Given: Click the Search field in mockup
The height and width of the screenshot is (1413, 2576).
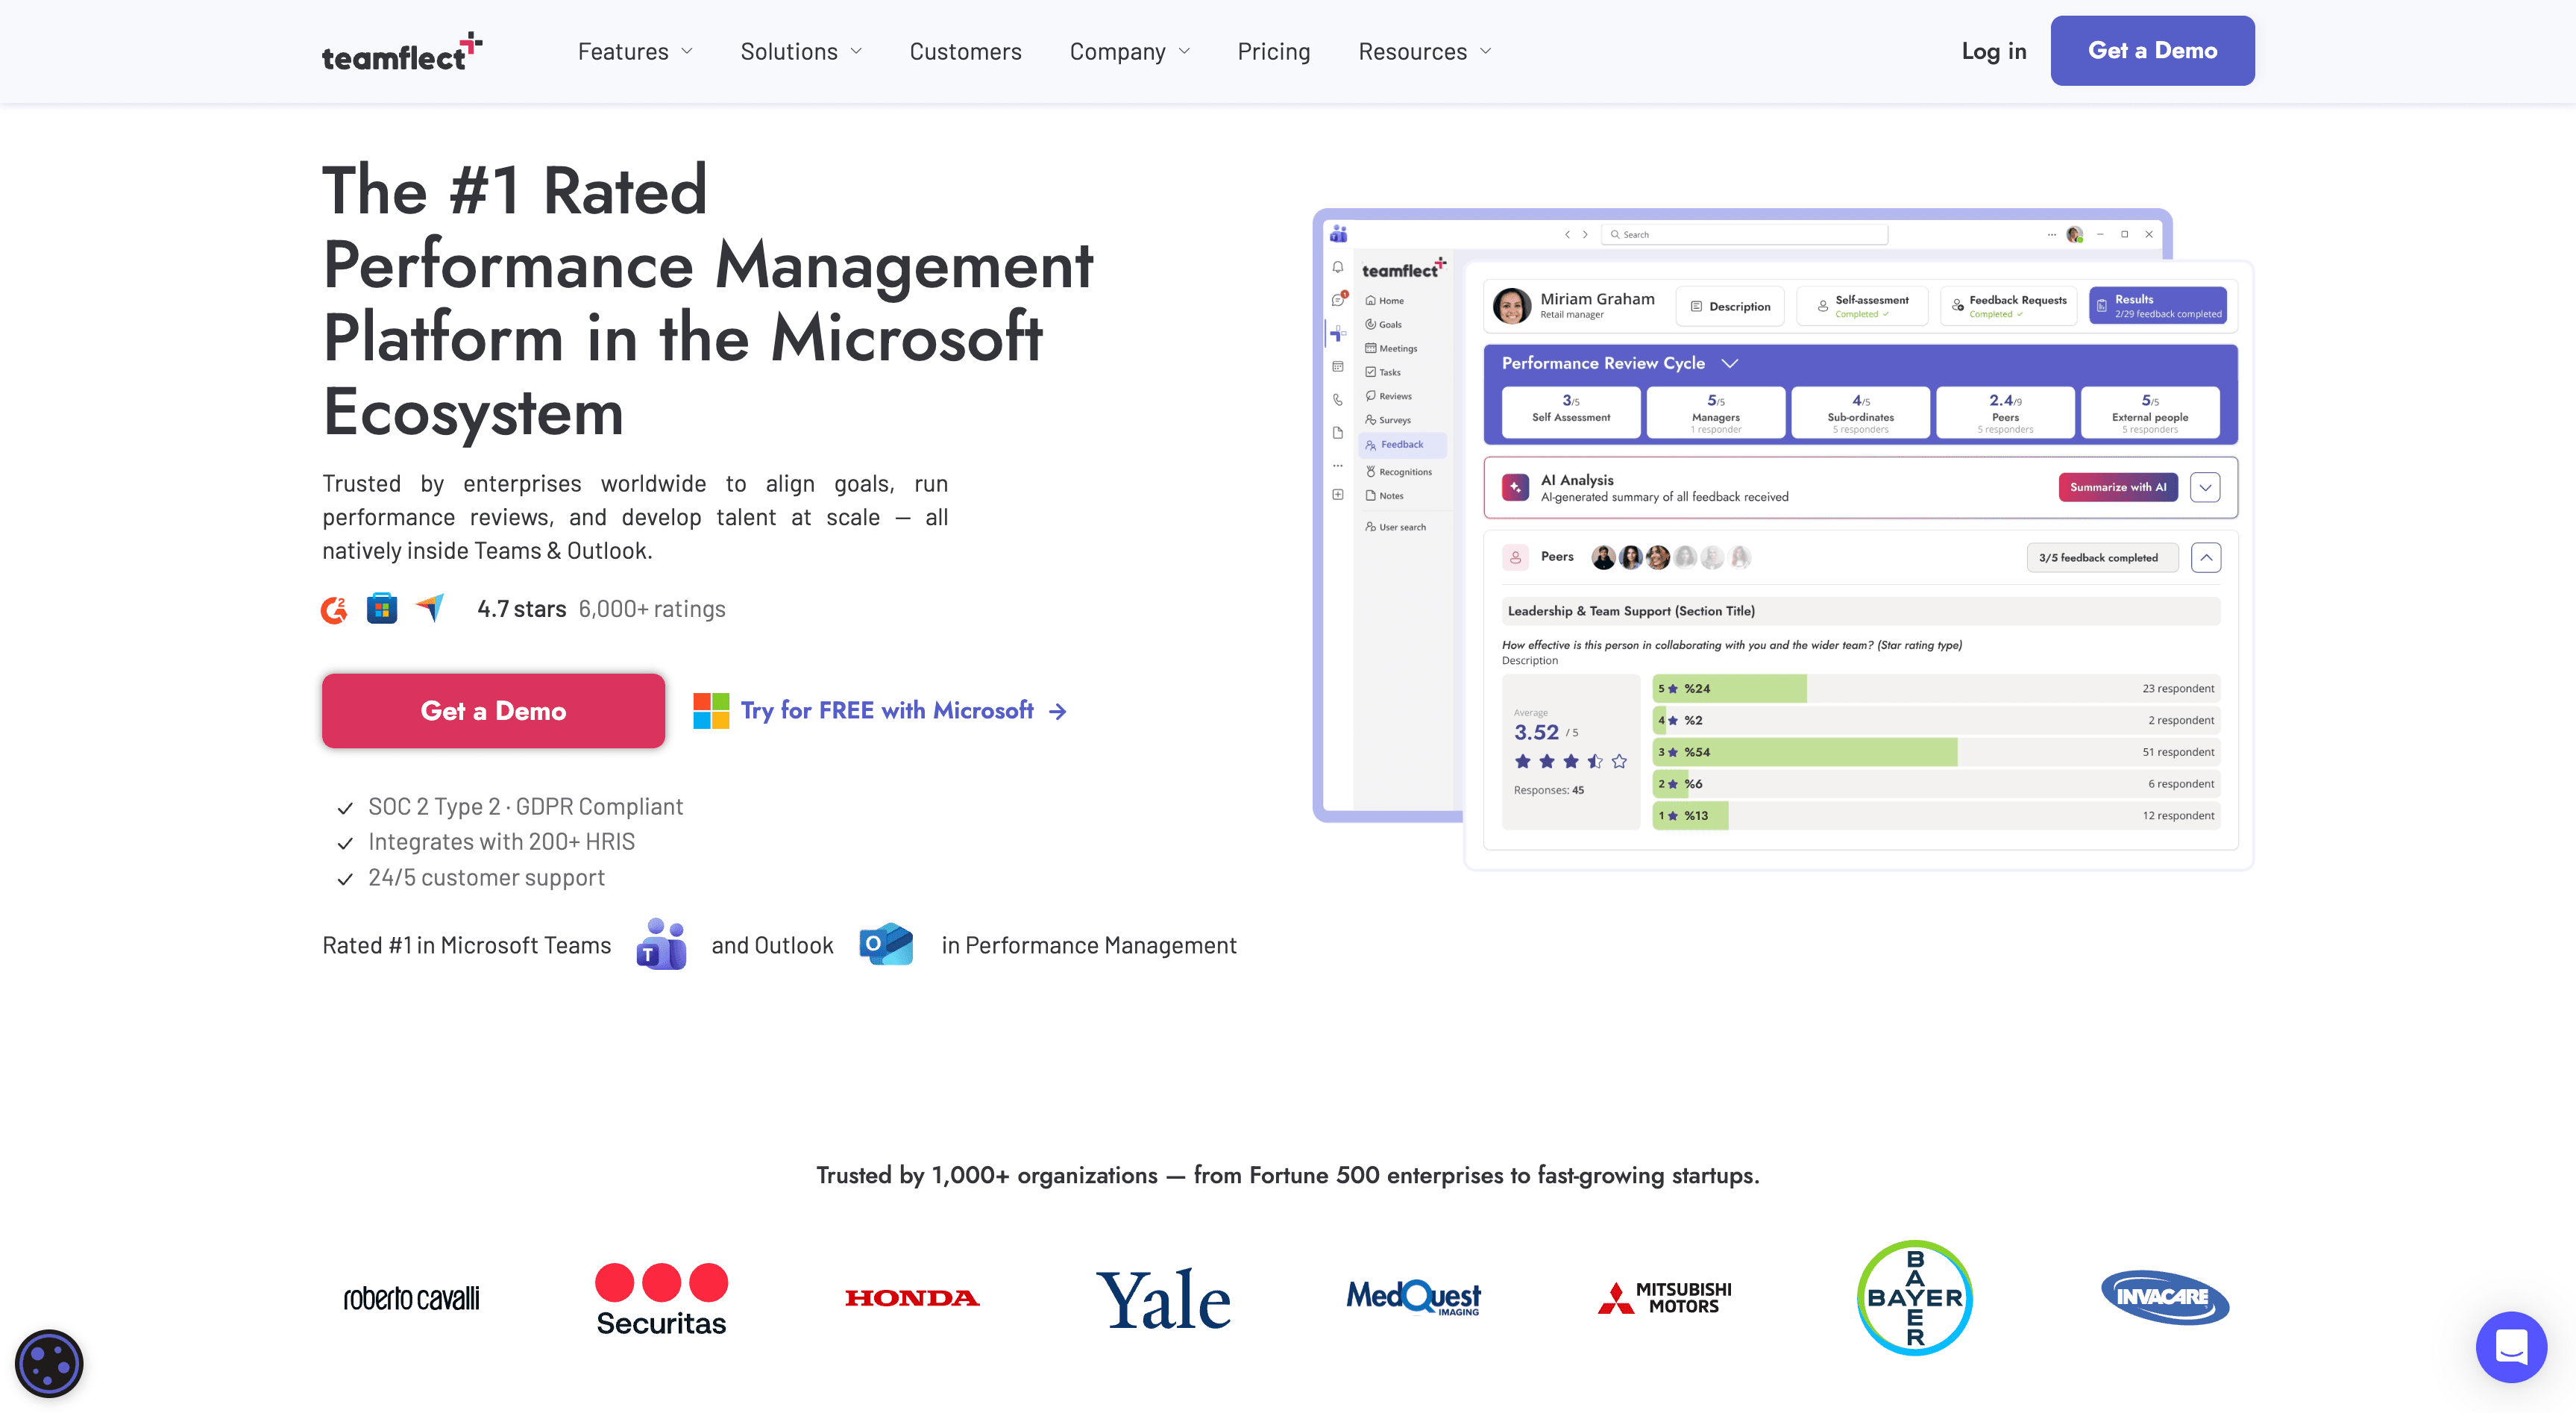Looking at the screenshot, I should point(1745,234).
